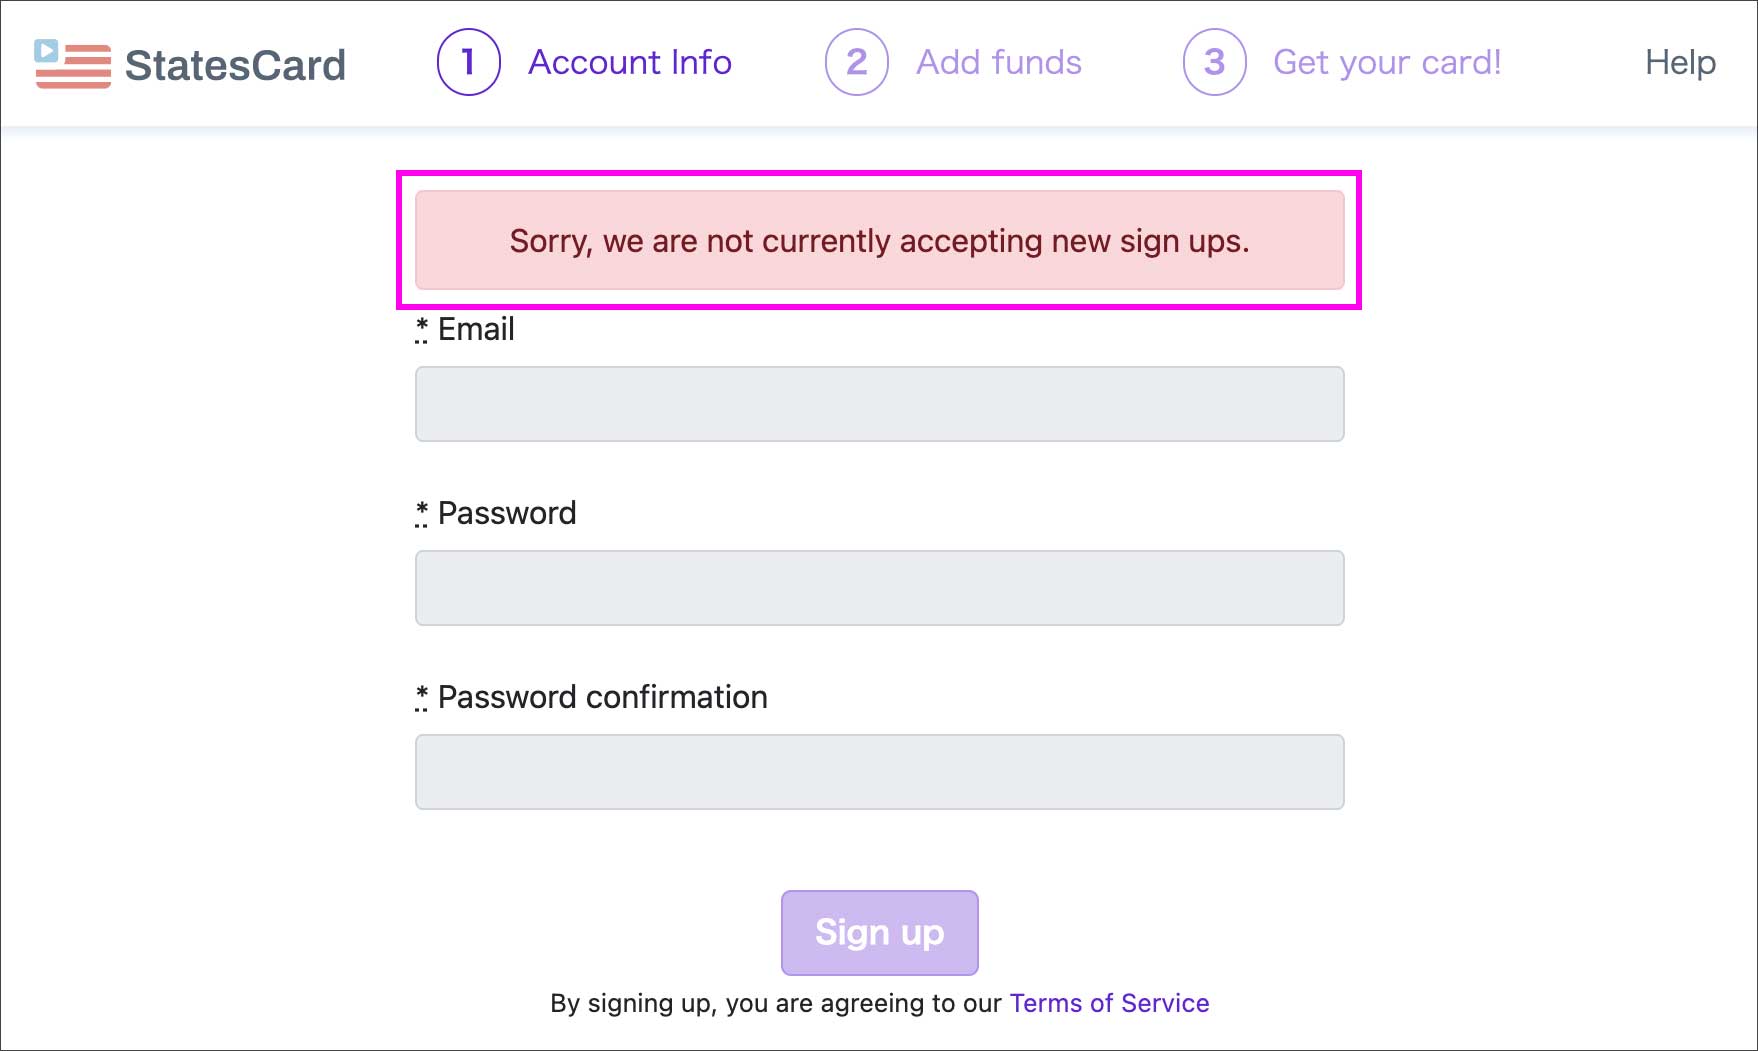Viewport: 1758px width, 1051px height.
Task: Focus the Email input field
Action: [879, 404]
